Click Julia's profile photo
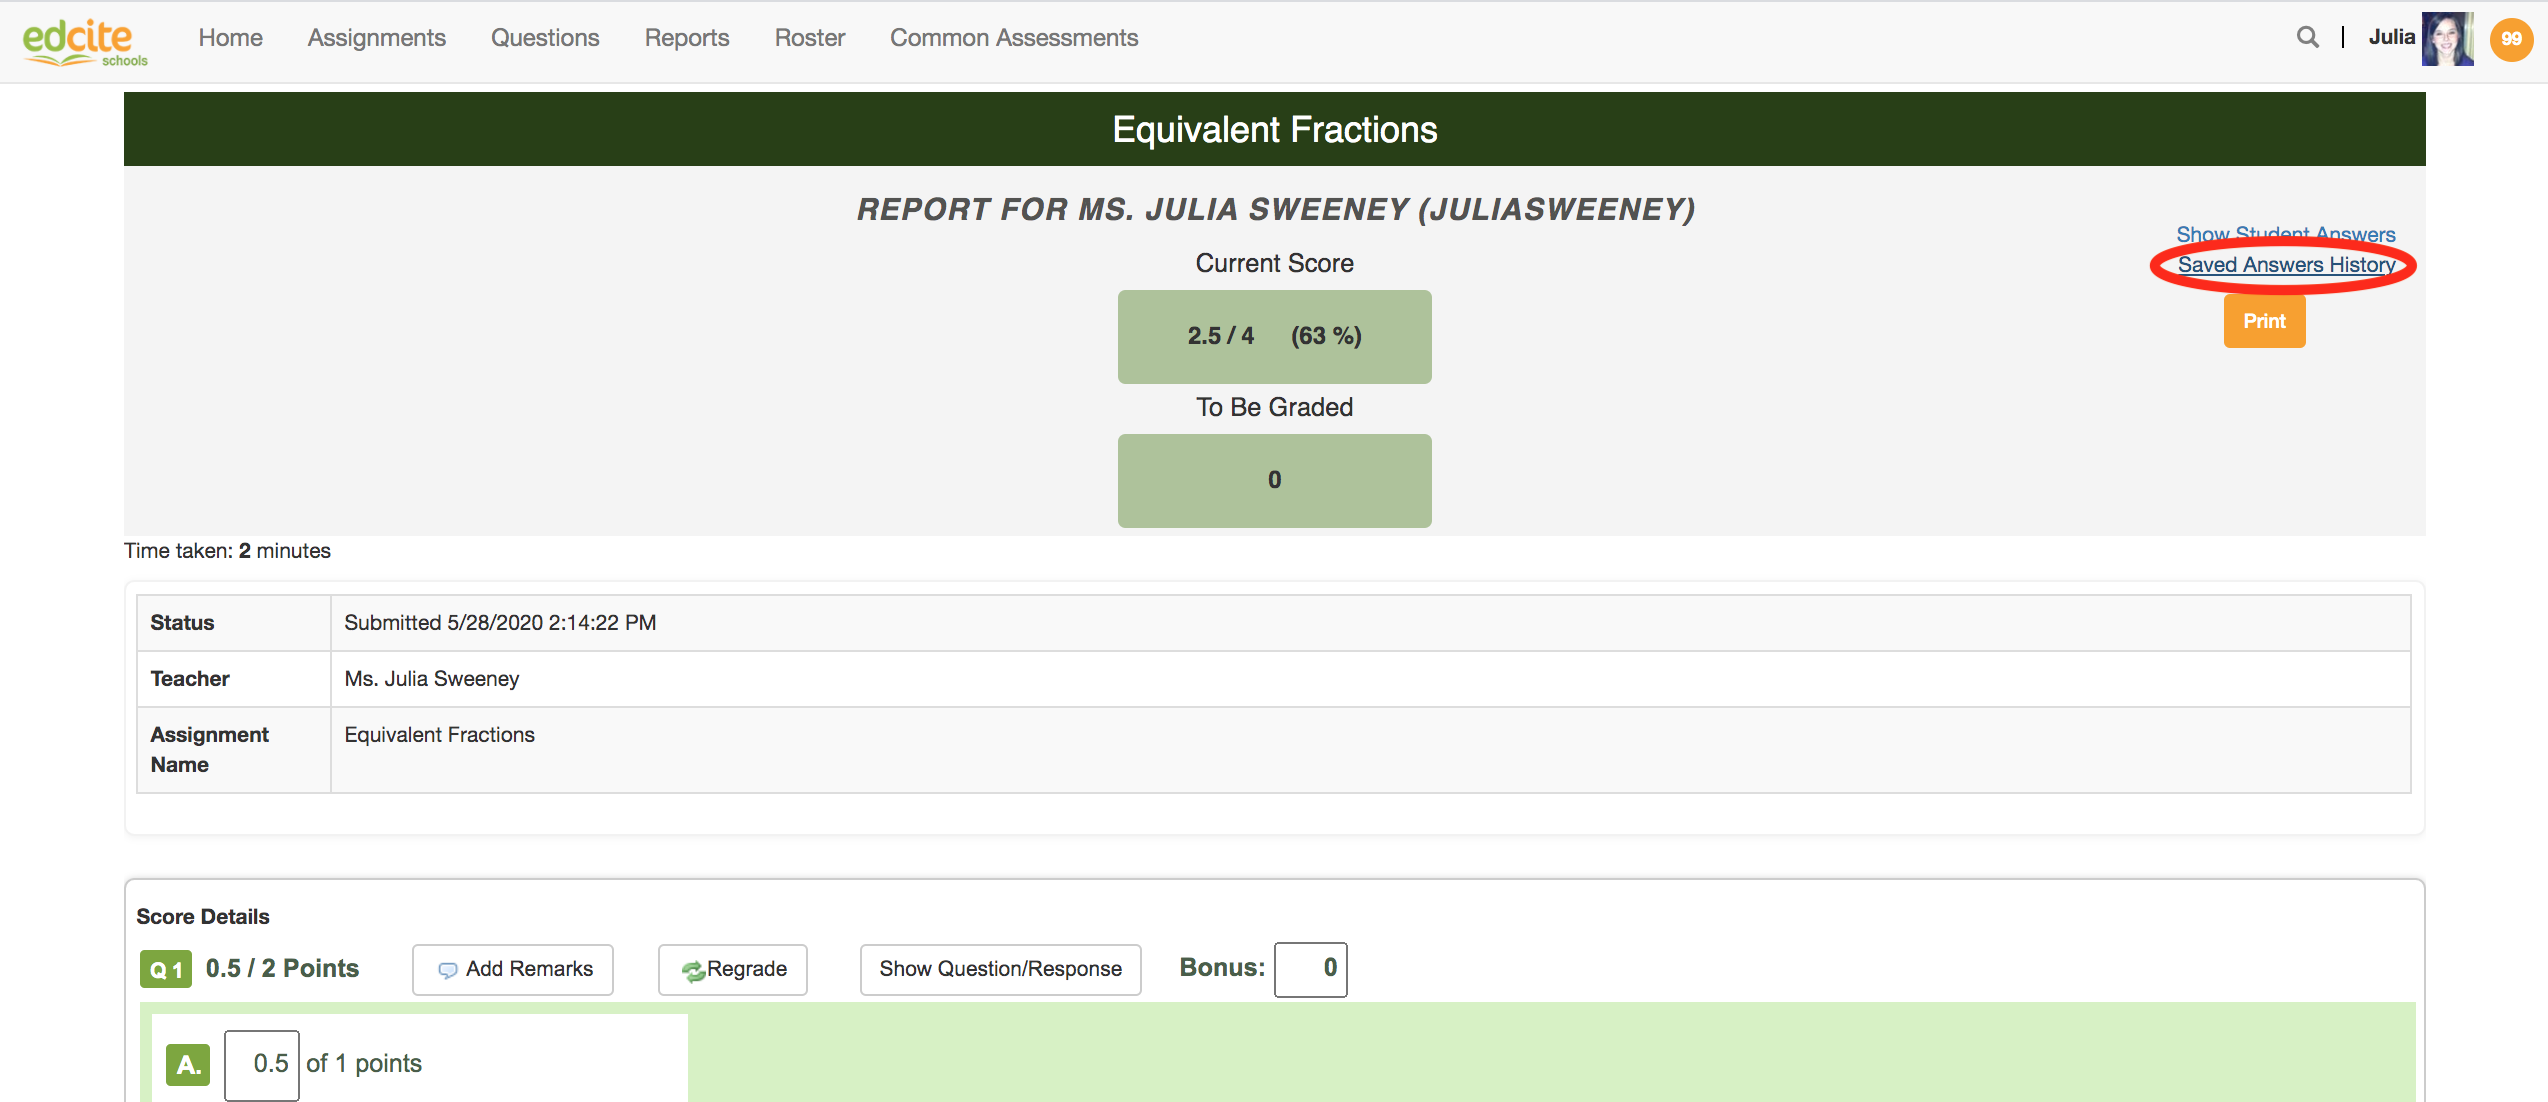This screenshot has height=1102, width=2548. click(x=2447, y=39)
